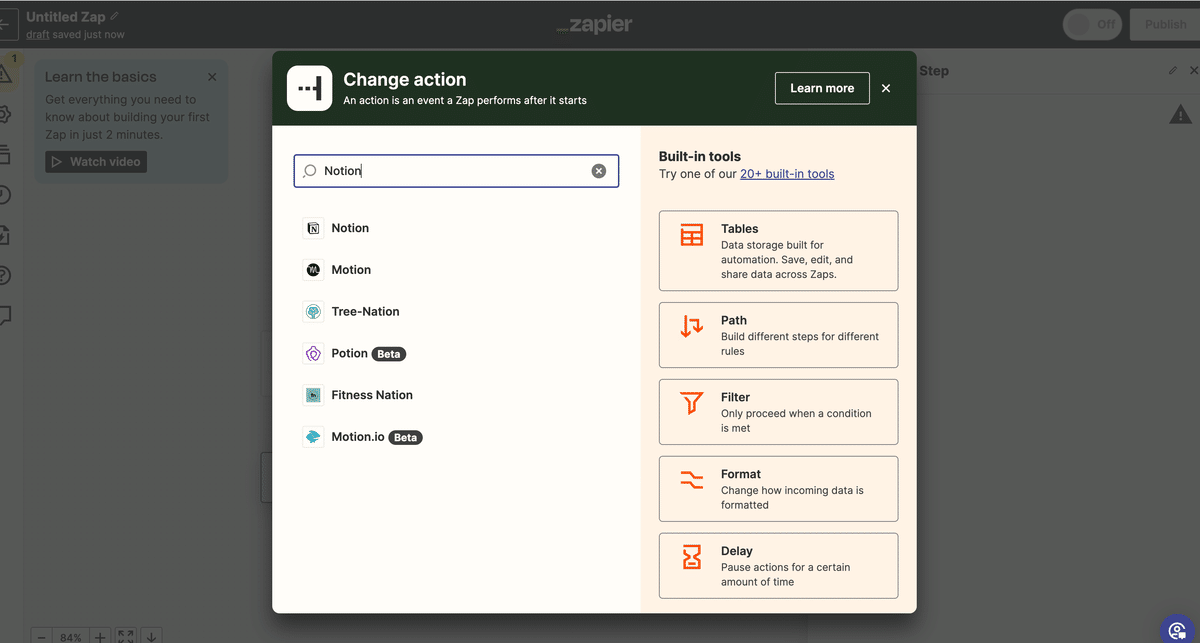Click the Publish button
The height and width of the screenshot is (643, 1200).
point(1165,25)
